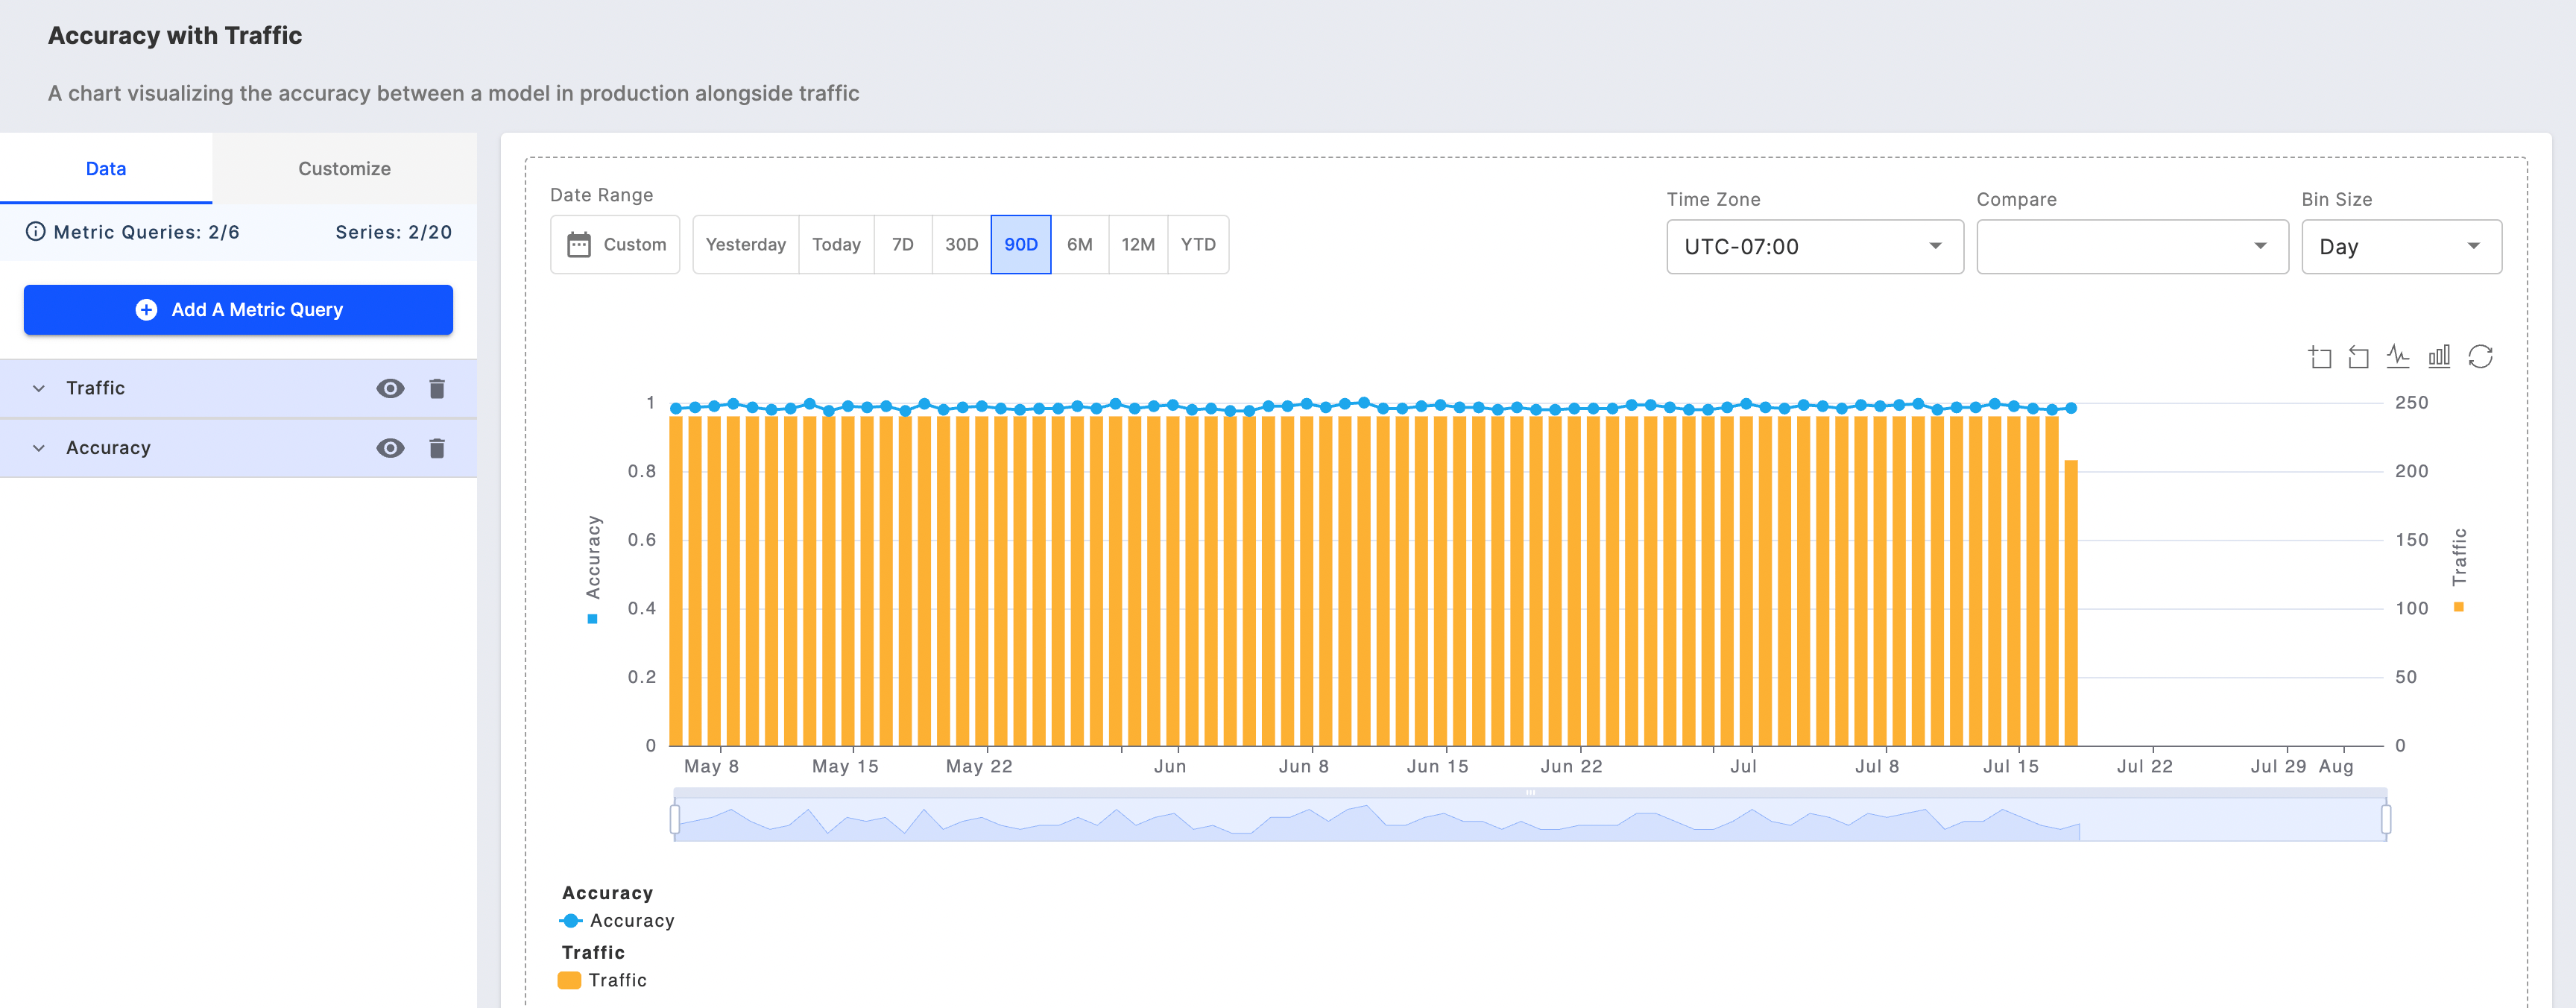The image size is (2576, 1008).
Task: Select the 12M date range
Action: pyautogui.click(x=1138, y=245)
